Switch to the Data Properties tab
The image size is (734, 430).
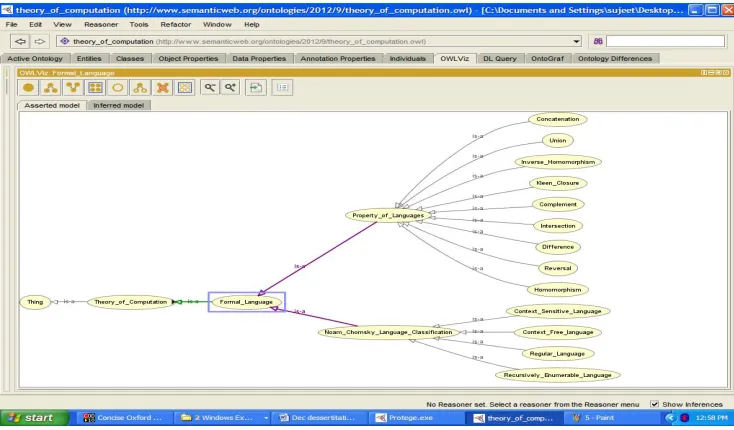point(259,58)
